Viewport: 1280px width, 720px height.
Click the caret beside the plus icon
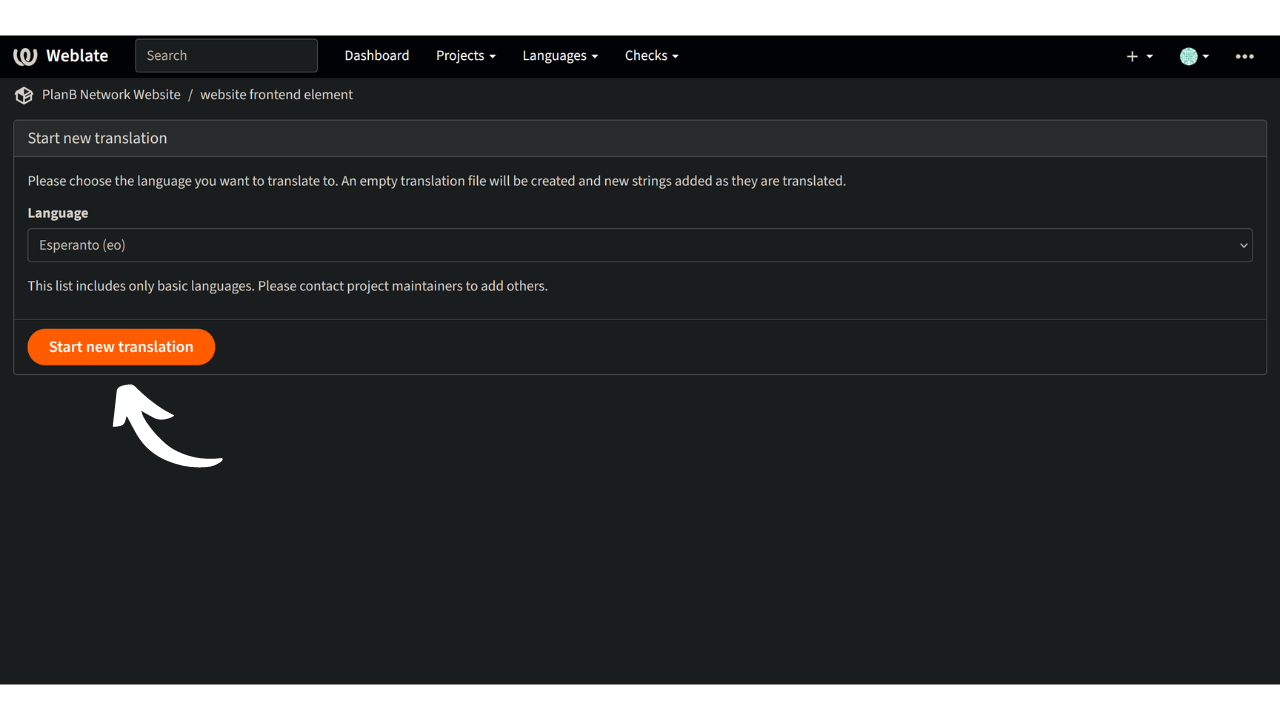click(1150, 57)
